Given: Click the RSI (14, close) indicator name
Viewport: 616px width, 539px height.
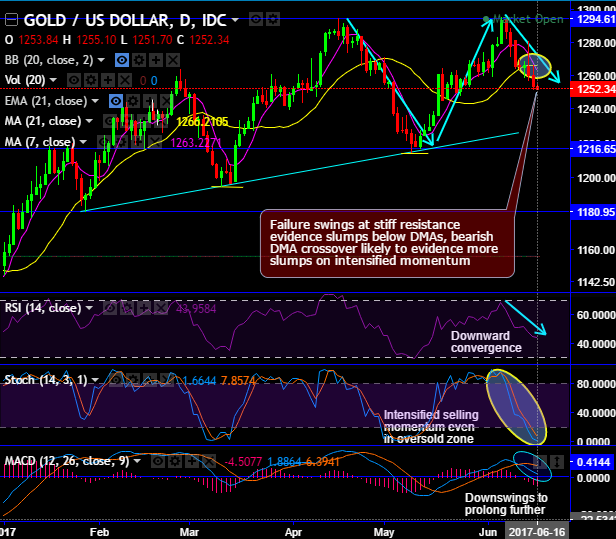Looking at the screenshot, I should (x=43, y=308).
